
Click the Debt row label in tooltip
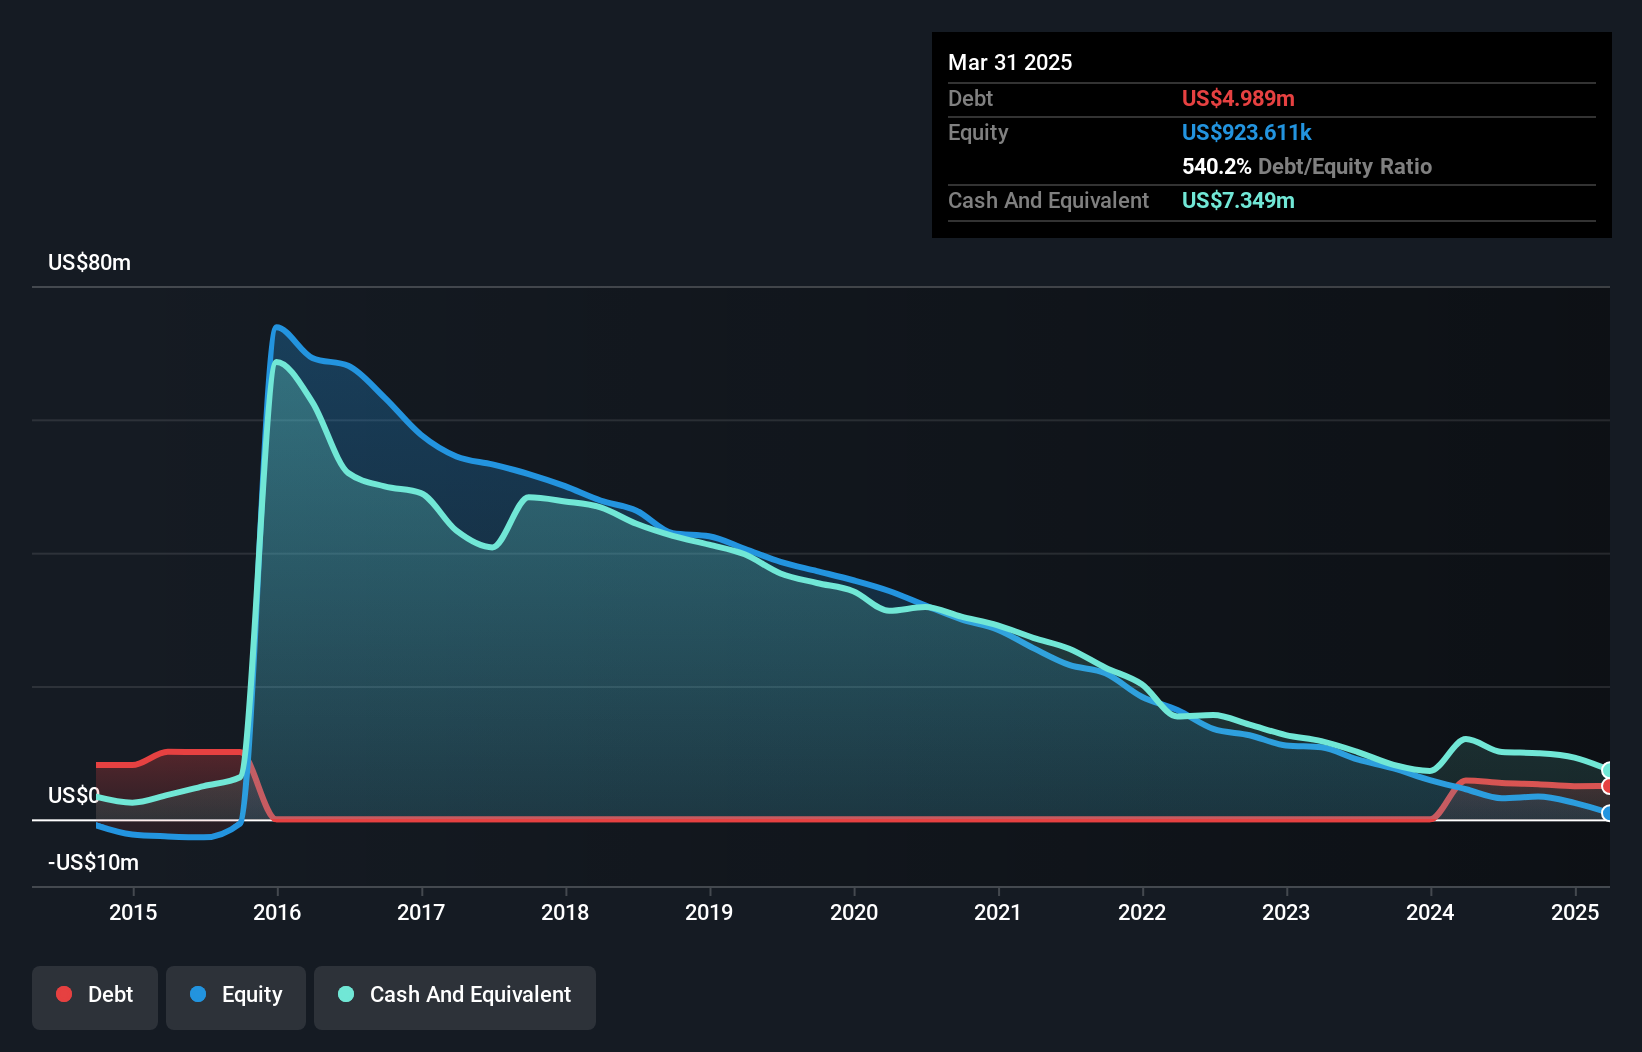(970, 98)
